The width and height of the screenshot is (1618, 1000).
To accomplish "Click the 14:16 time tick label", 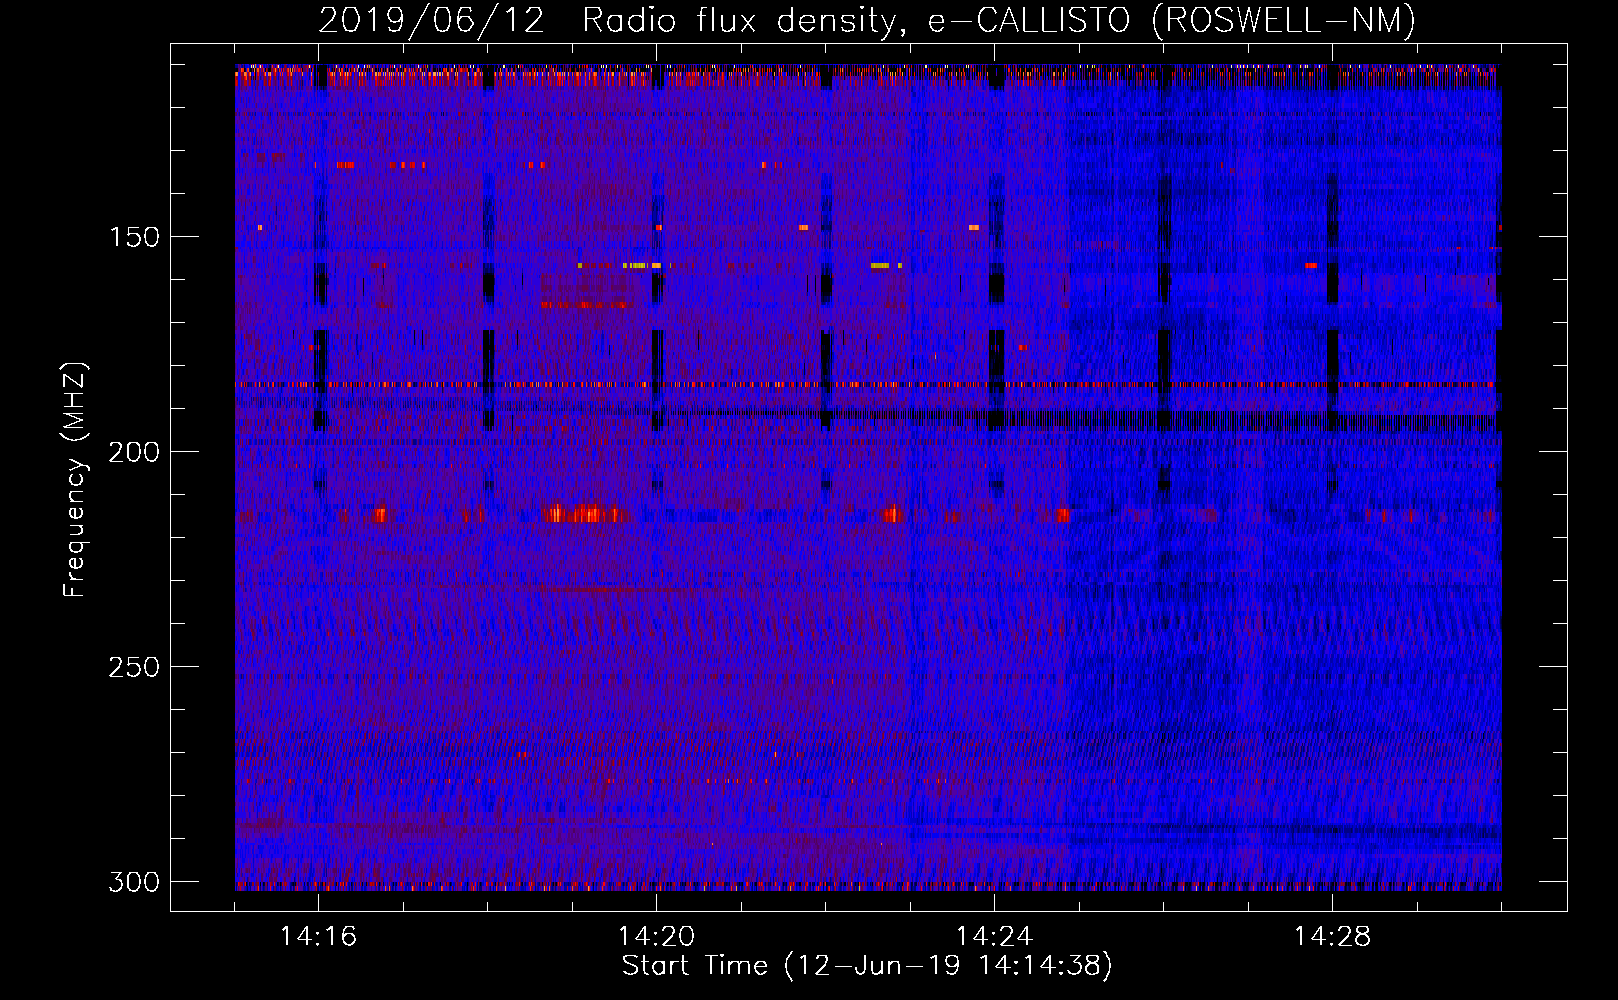I will tap(318, 937).
